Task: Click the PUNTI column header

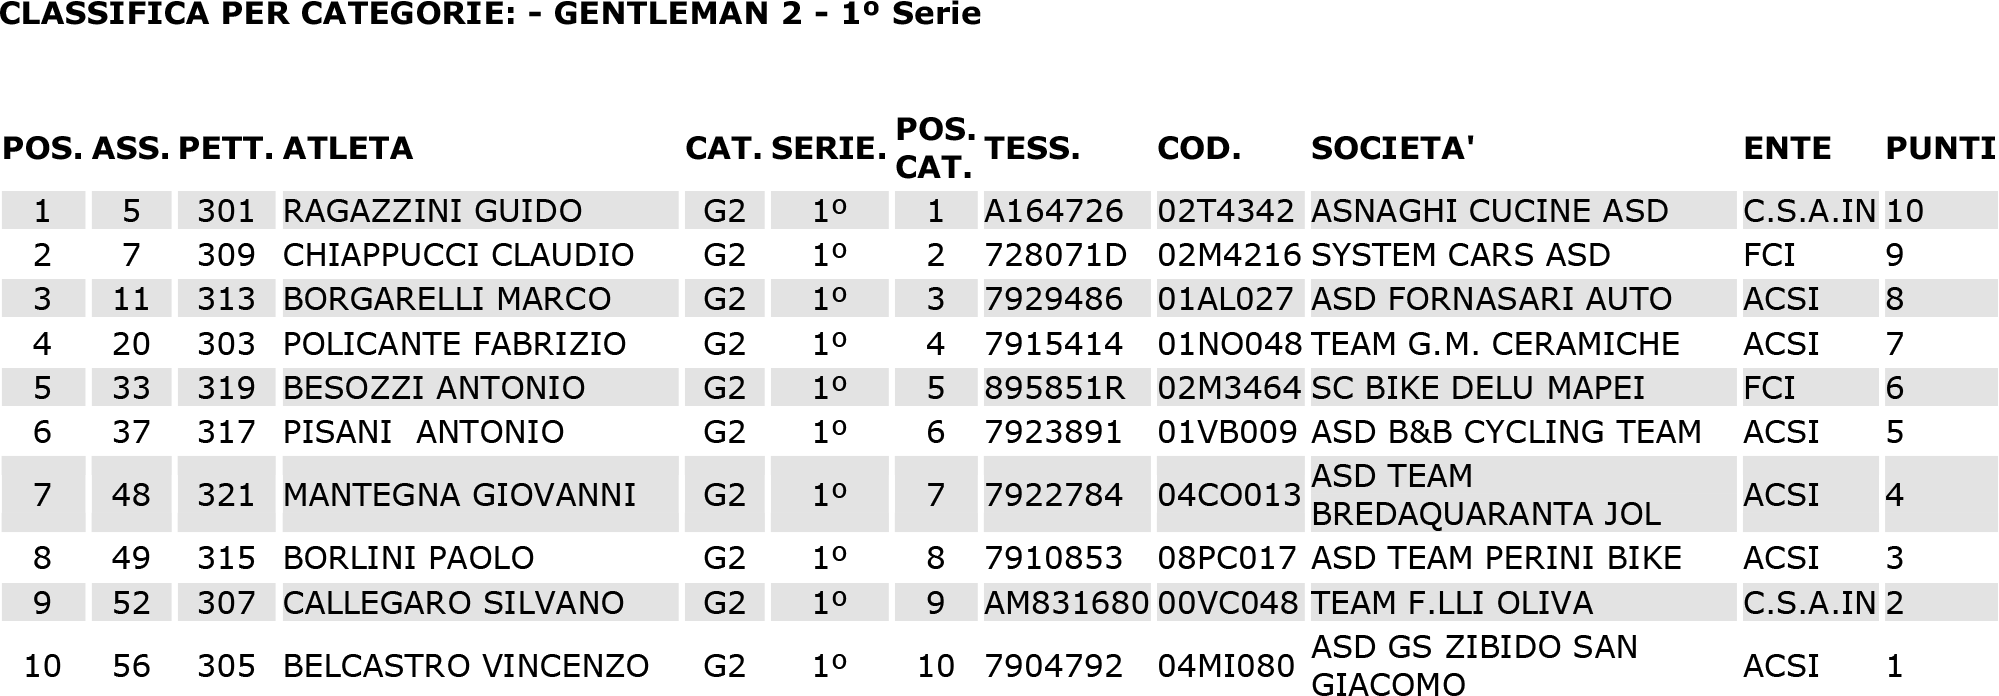Action: 1940,148
